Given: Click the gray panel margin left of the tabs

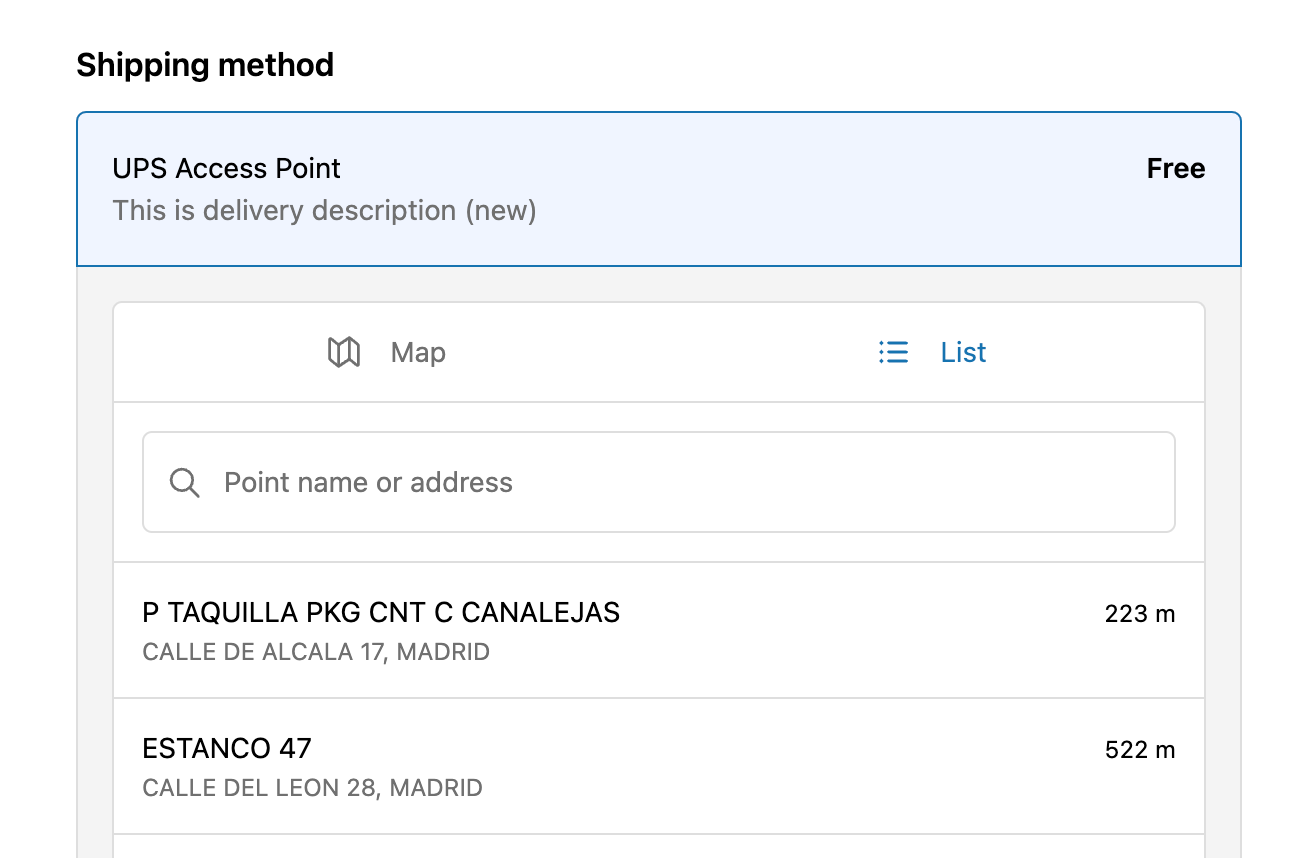Looking at the screenshot, I should pos(95,352).
